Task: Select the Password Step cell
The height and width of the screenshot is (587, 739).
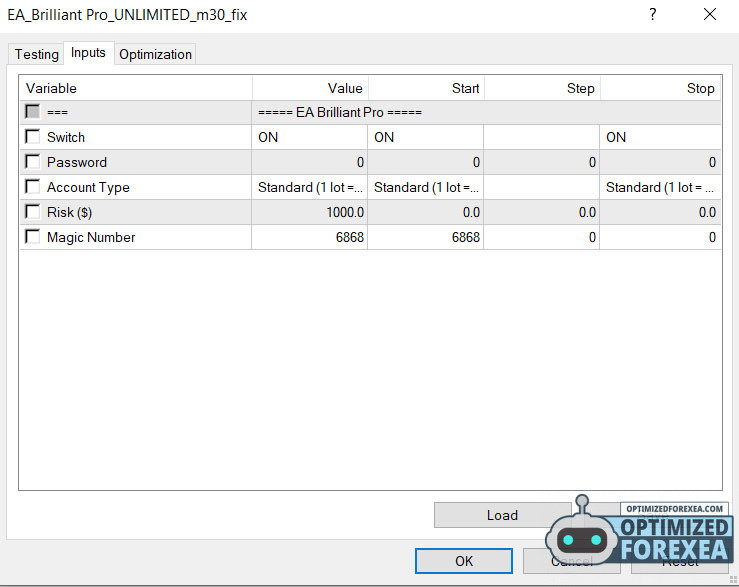Action: [x=542, y=162]
